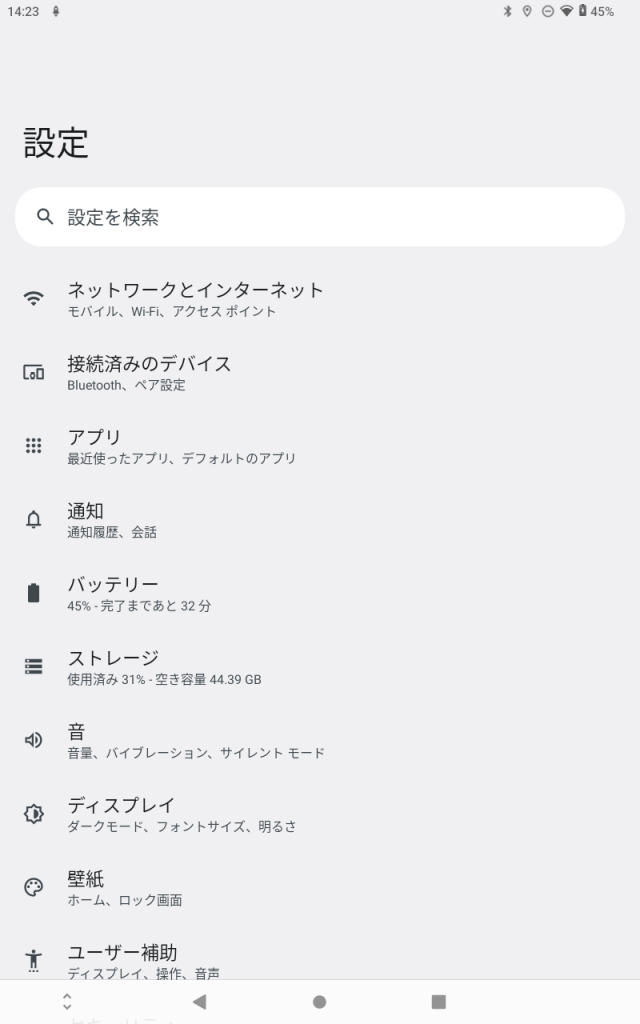Open ストレージ settings entry
Image resolution: width=640 pixels, height=1024 pixels.
pyautogui.click(x=164, y=667)
